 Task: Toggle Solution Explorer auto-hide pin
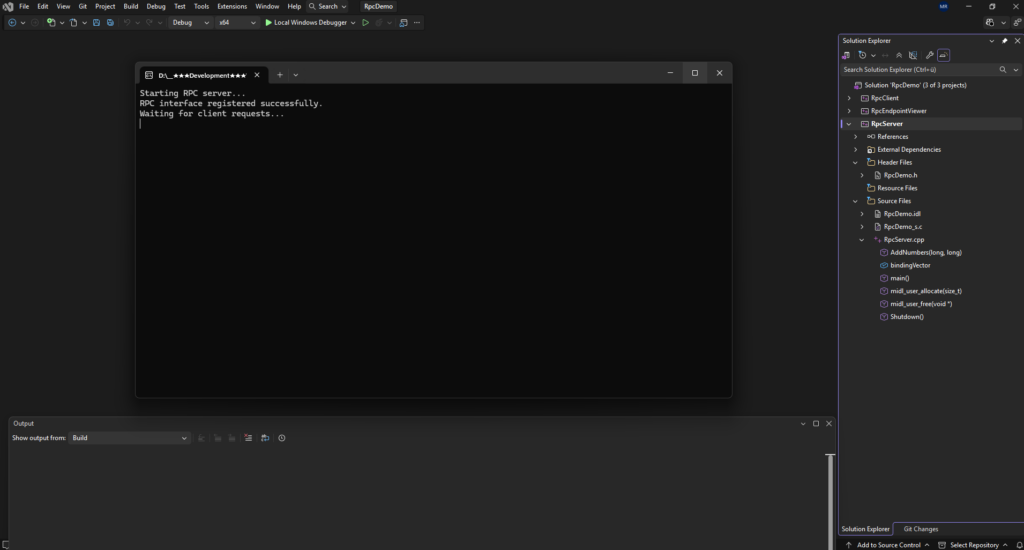click(x=1004, y=40)
